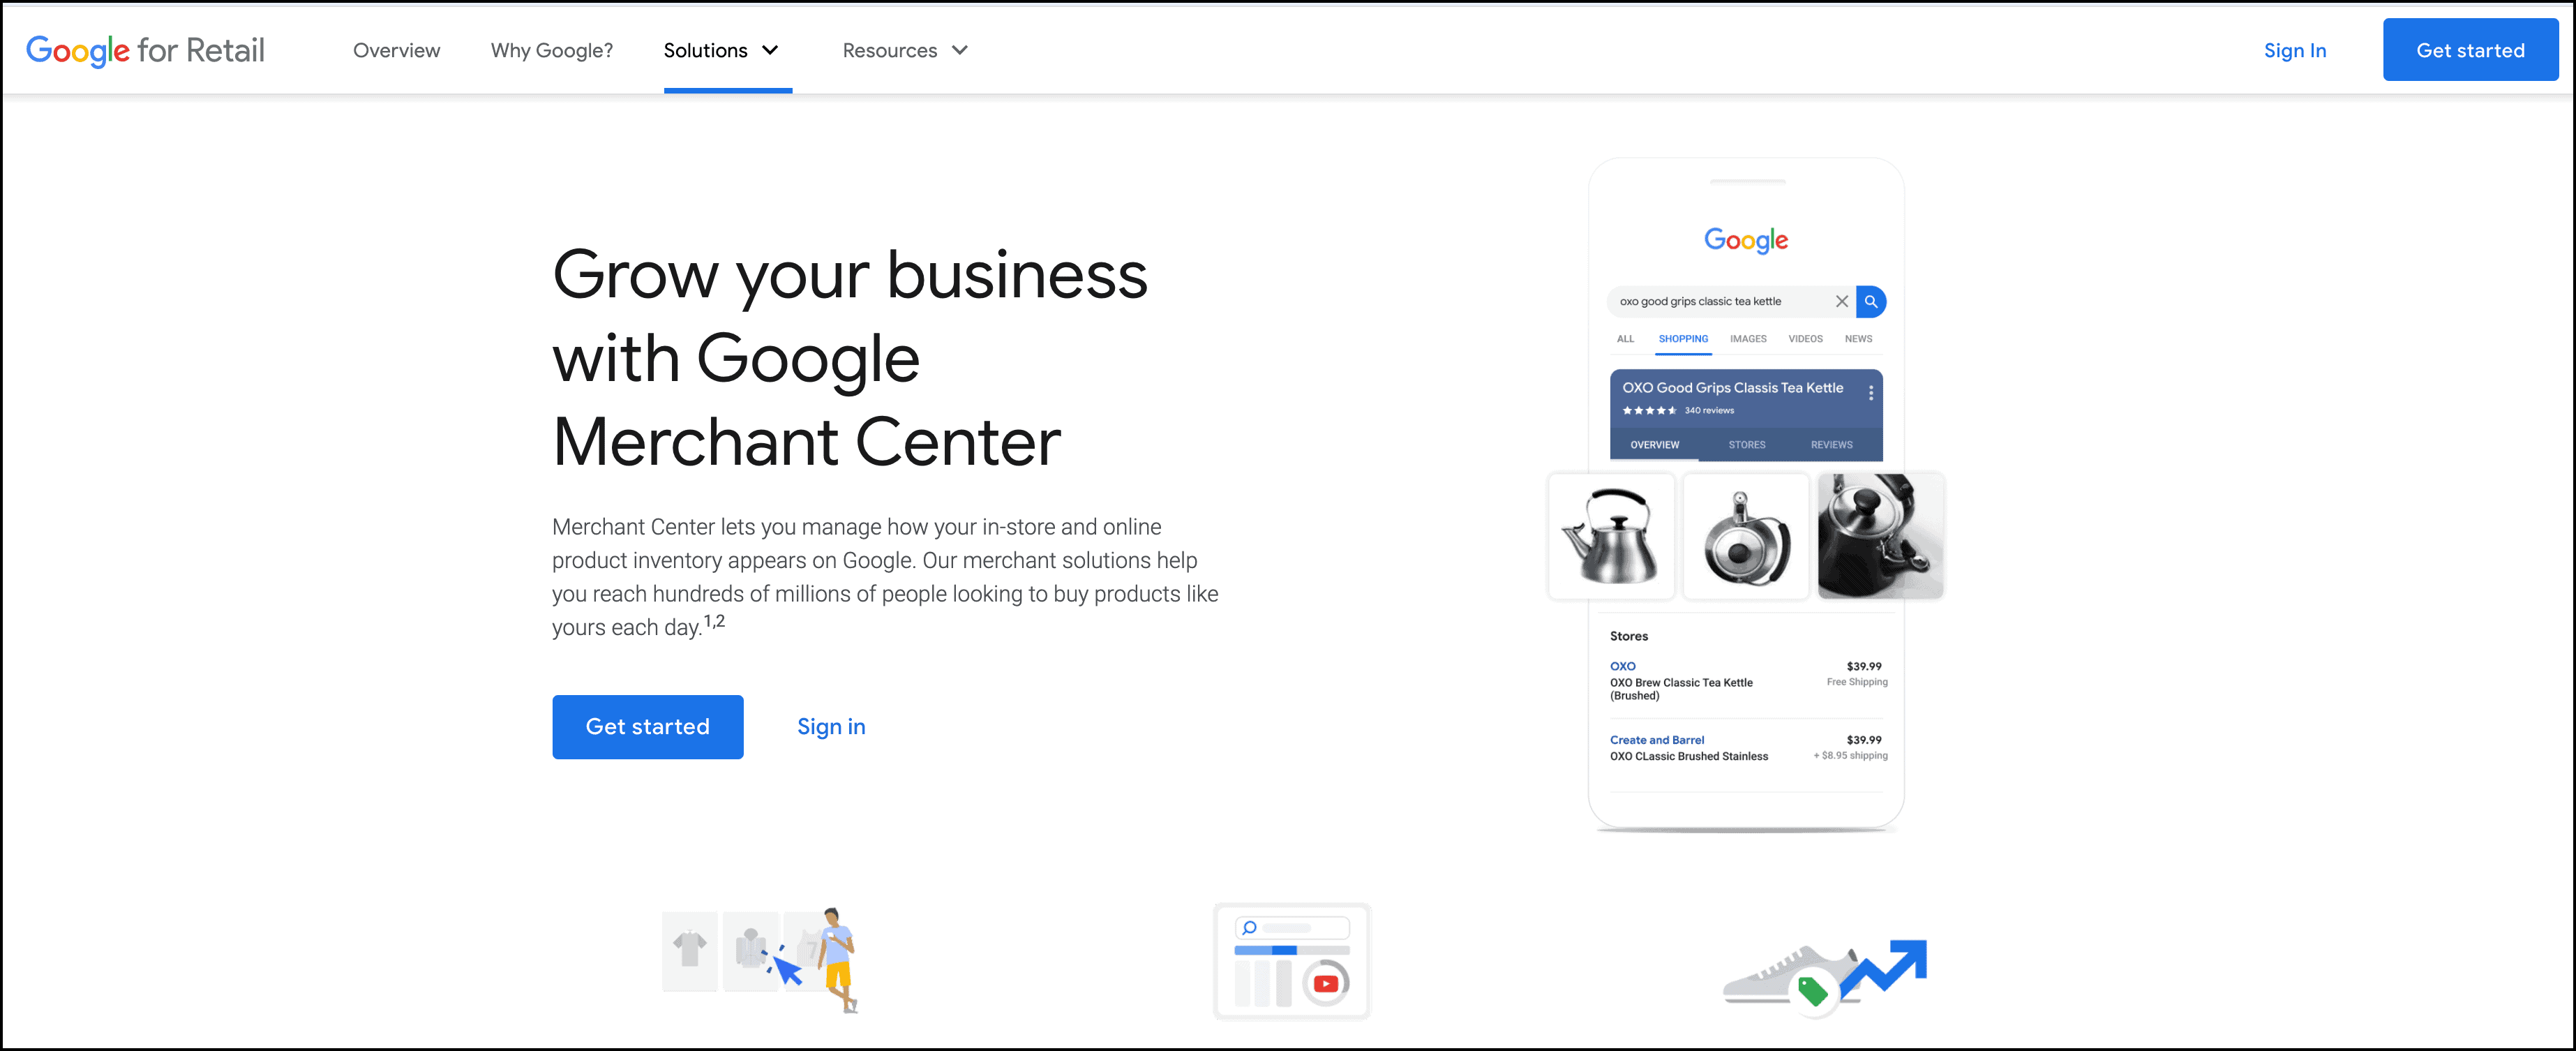Screen dimensions: 2576x1051
Task: Click the Google search magnifier icon
Action: [x=1873, y=301]
